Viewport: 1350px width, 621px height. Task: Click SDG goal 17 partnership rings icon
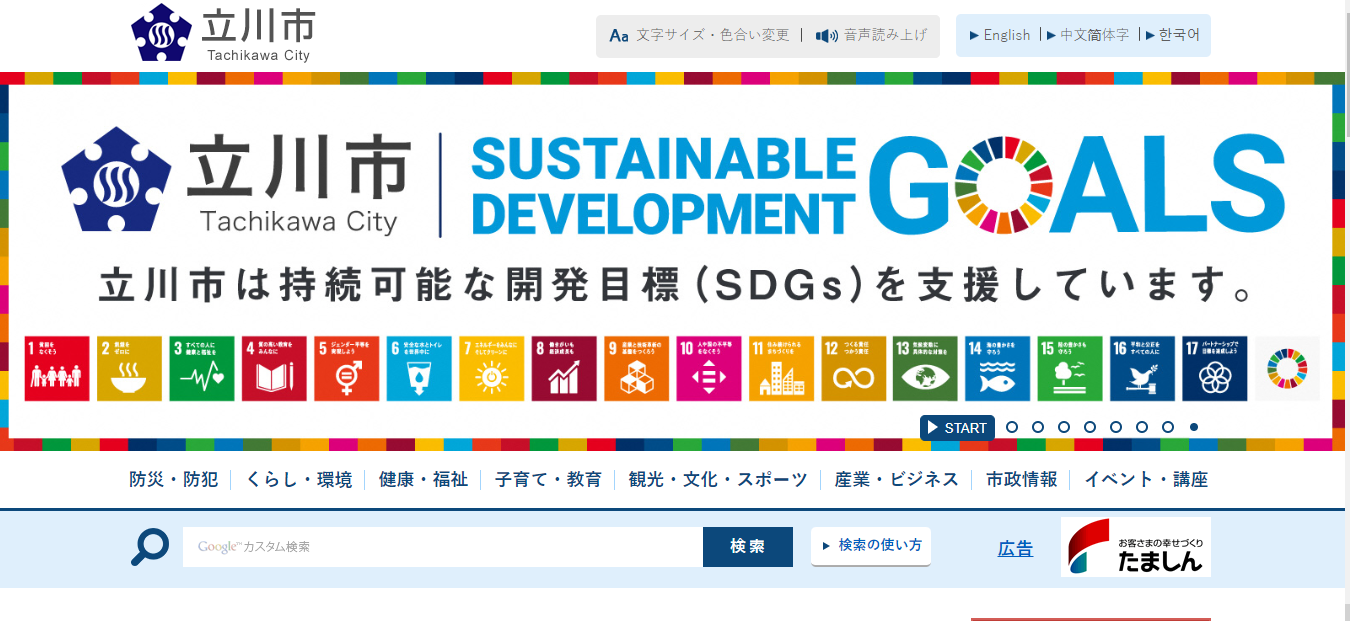point(1215,369)
